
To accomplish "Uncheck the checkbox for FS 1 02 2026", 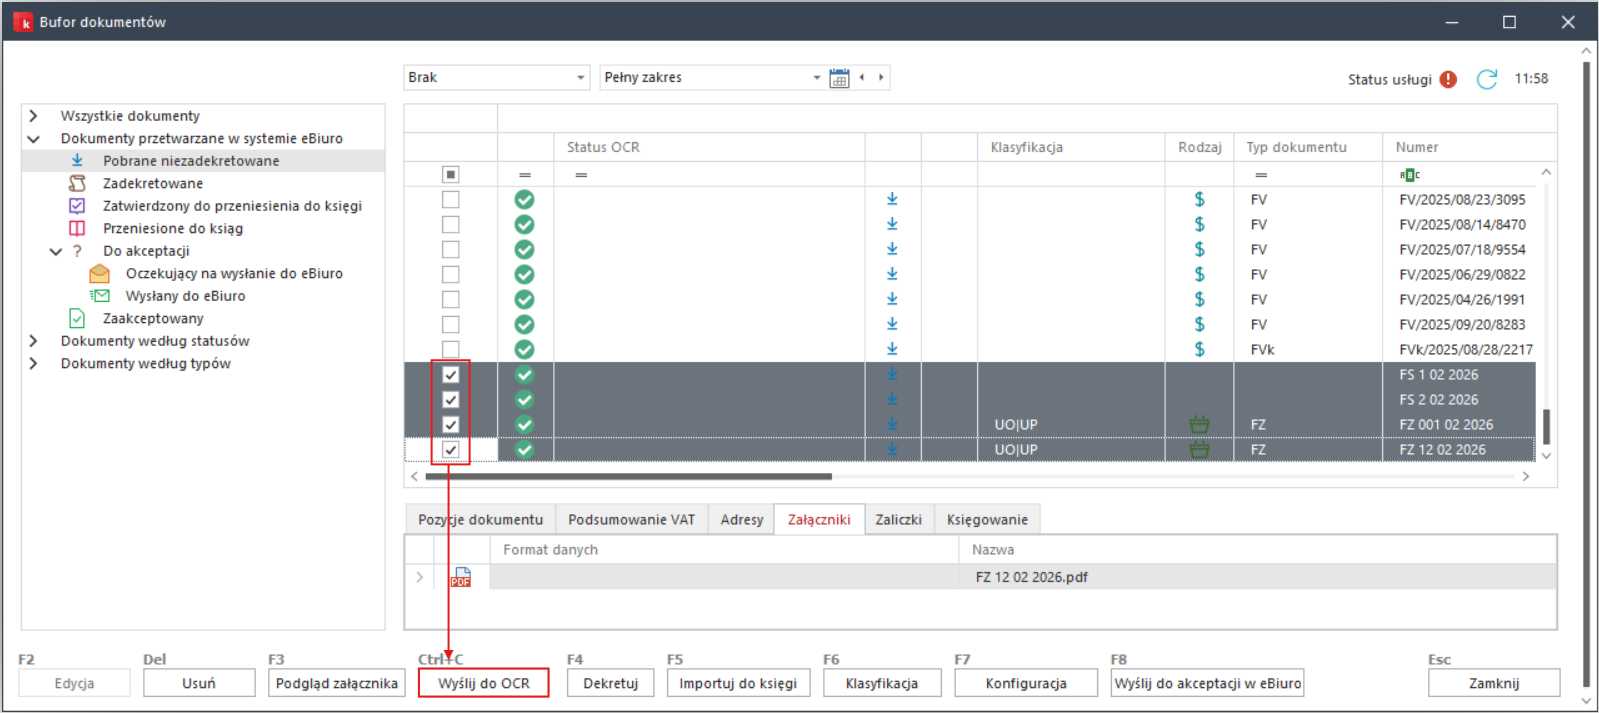I will pos(451,375).
